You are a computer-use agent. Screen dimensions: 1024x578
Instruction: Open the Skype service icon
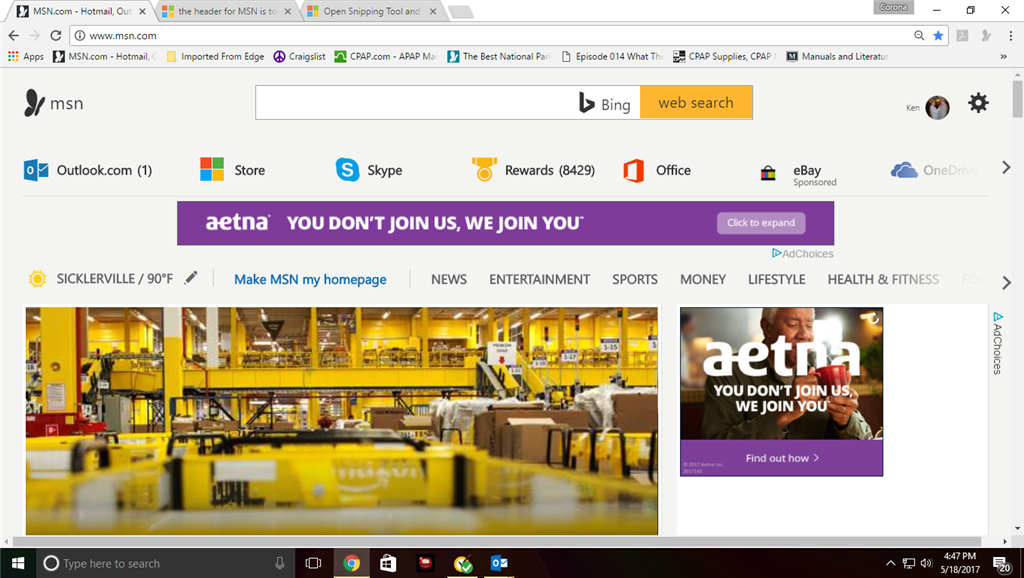click(x=346, y=170)
